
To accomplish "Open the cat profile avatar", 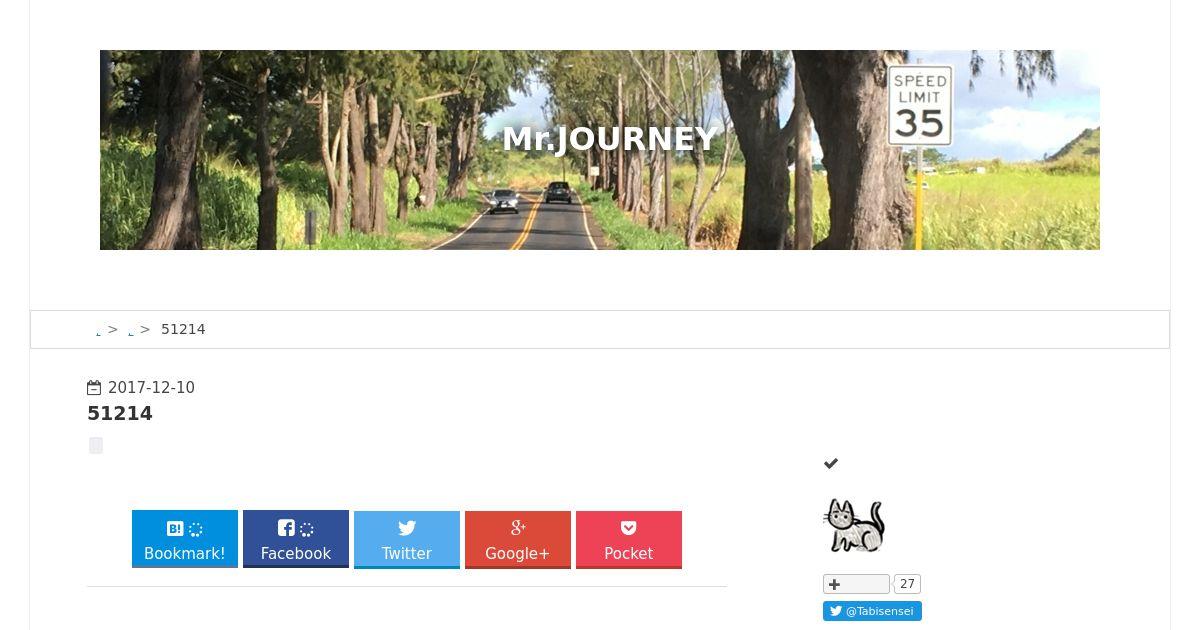I will tap(854, 525).
